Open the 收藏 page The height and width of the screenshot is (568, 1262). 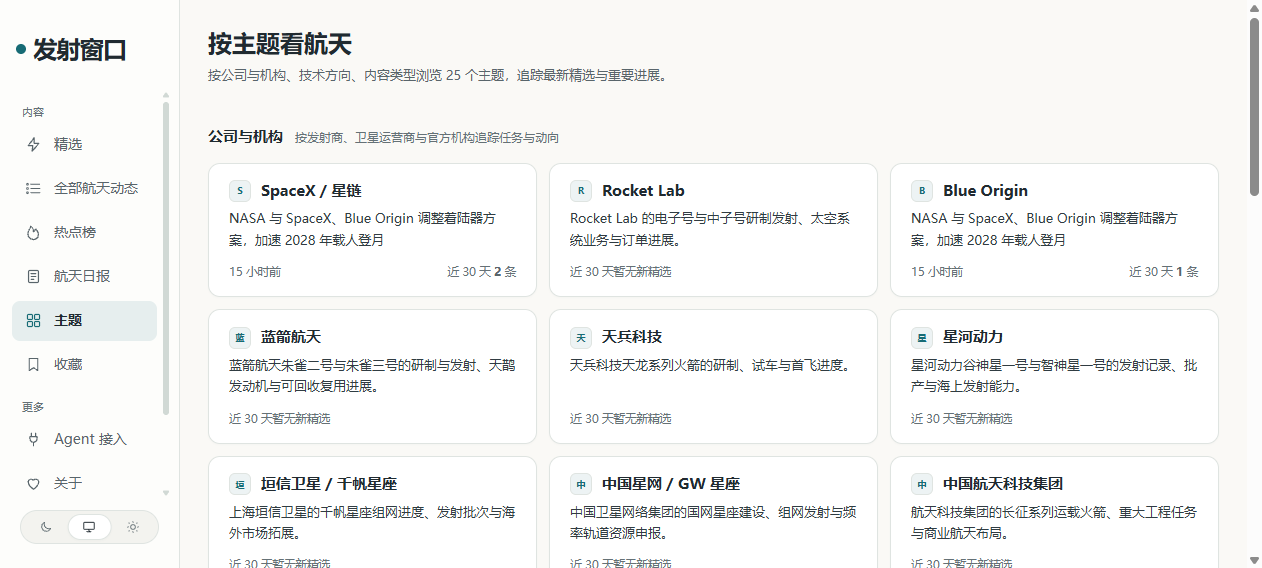click(x=84, y=364)
